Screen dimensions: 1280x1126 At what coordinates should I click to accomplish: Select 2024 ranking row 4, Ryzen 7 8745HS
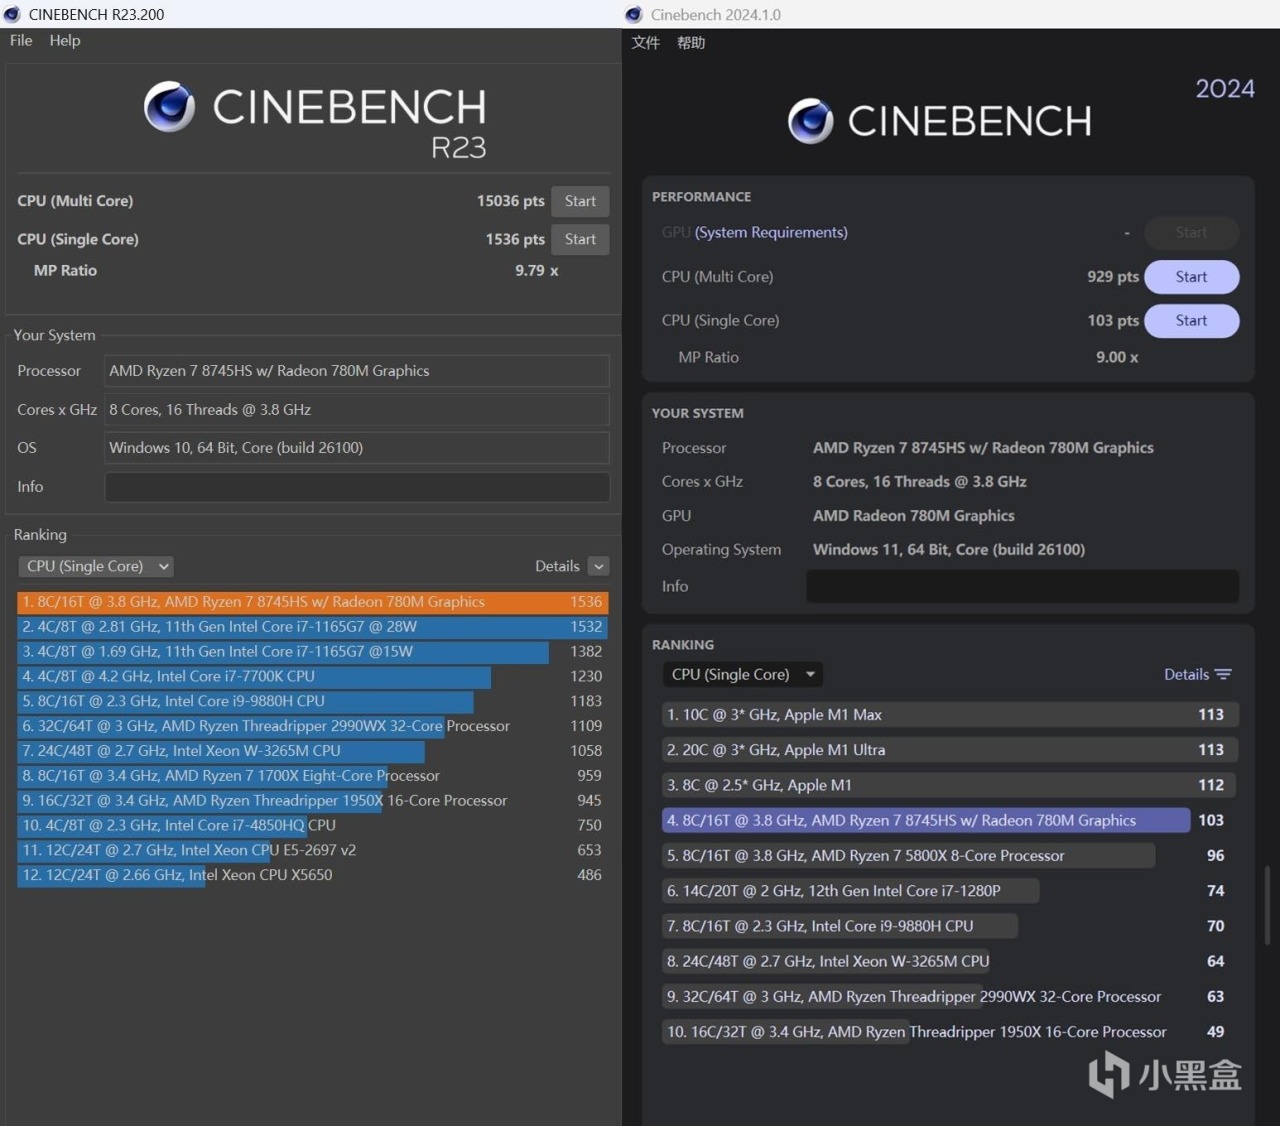(950, 820)
